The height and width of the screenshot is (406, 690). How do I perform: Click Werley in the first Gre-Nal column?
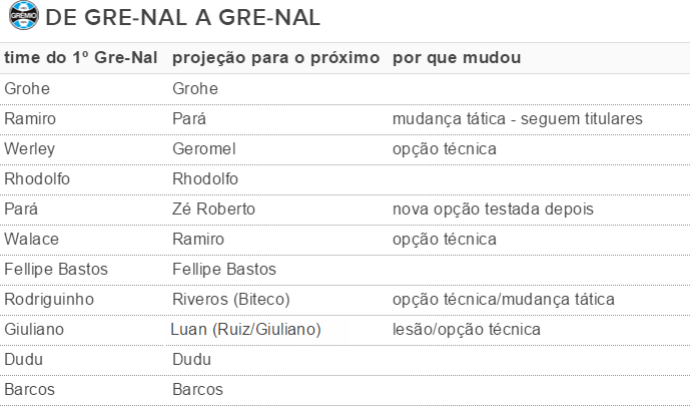(x=29, y=149)
